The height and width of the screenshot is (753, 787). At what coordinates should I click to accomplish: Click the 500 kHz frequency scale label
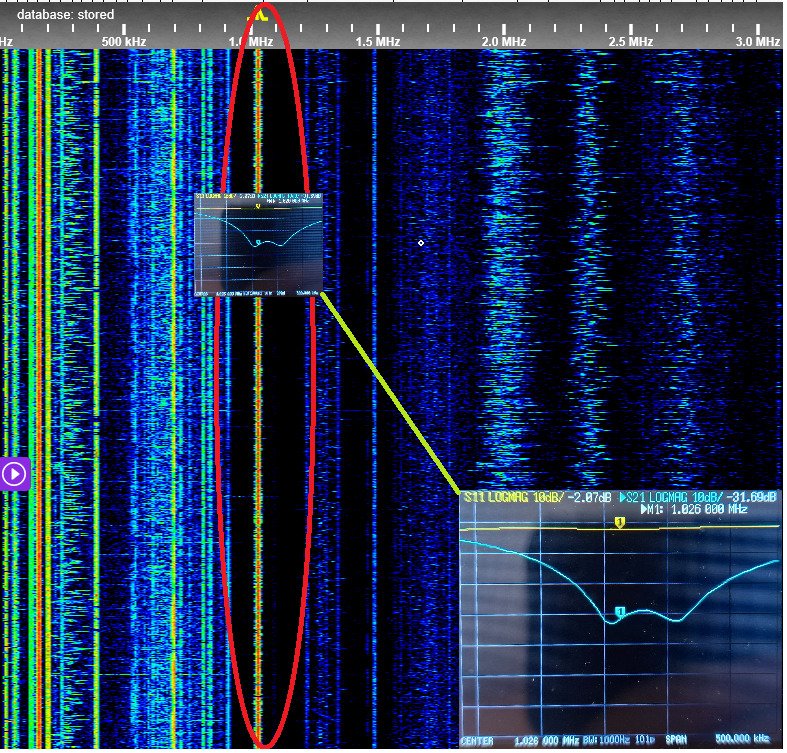click(123, 42)
